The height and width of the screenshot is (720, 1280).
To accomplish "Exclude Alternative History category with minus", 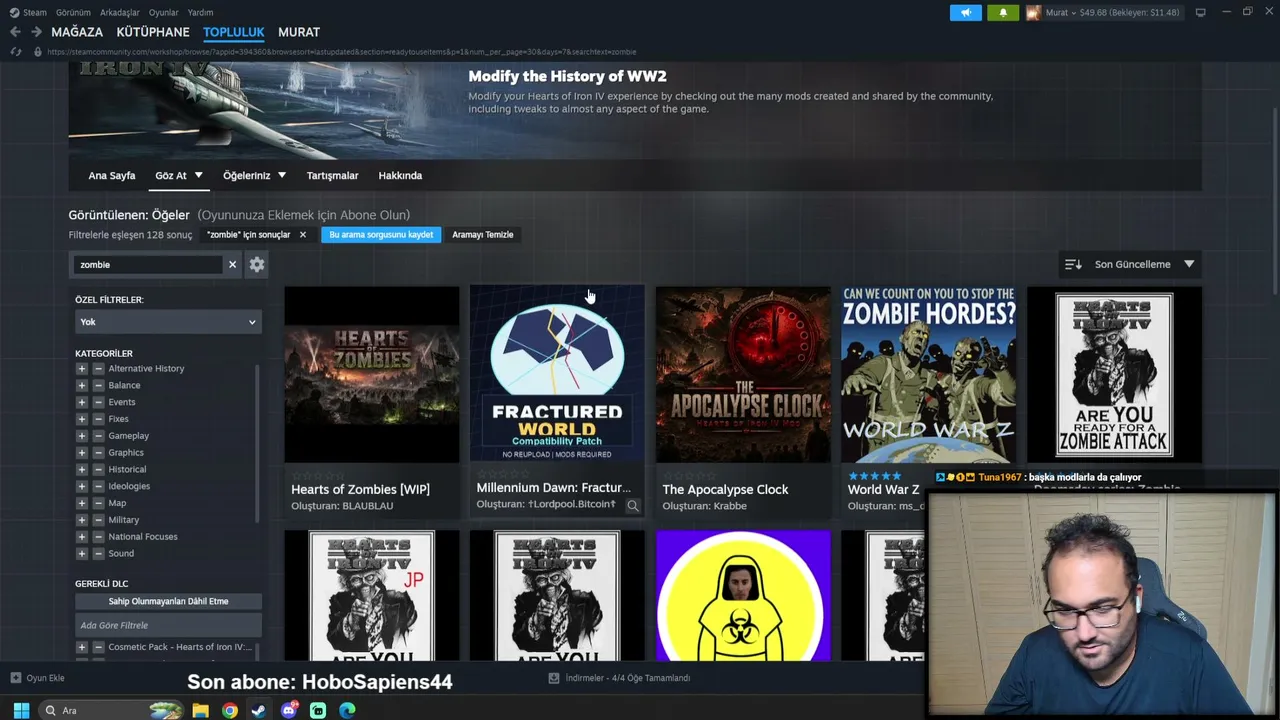I will (x=98, y=369).
